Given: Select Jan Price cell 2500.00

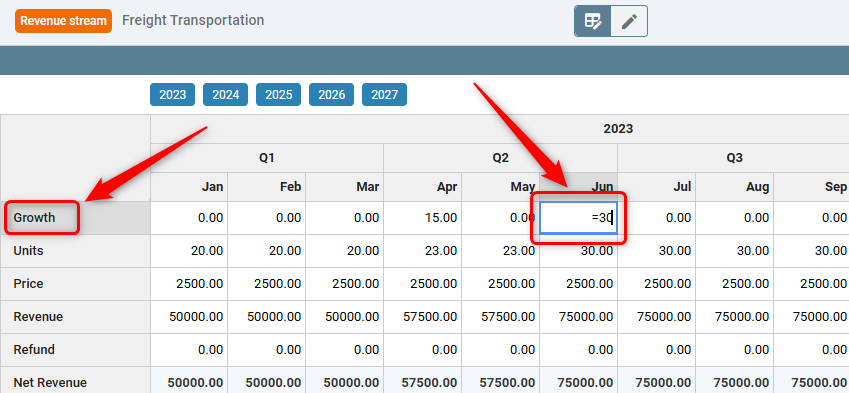Looking at the screenshot, I should click(189, 284).
